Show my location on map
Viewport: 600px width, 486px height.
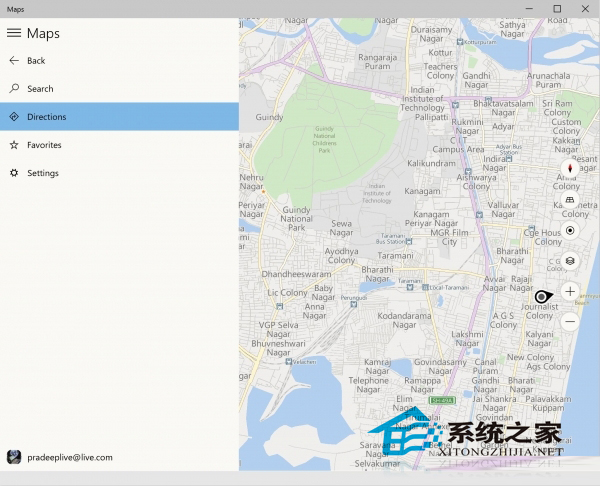click(x=570, y=230)
